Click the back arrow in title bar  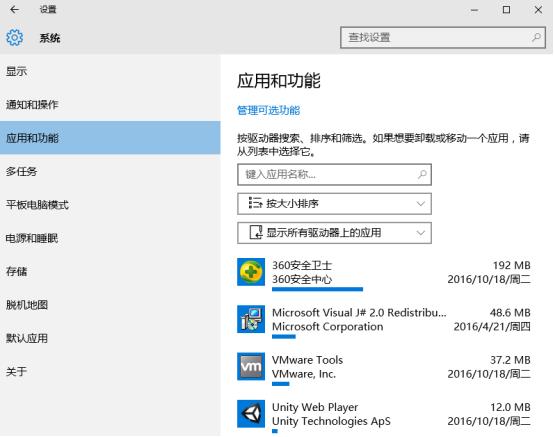pos(14,10)
